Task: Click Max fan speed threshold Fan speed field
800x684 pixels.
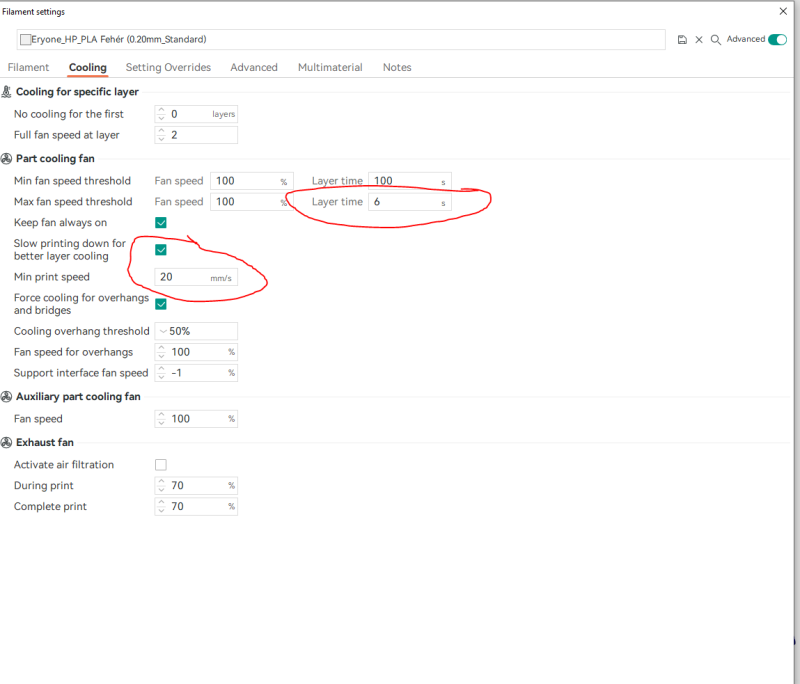Action: 252,201
